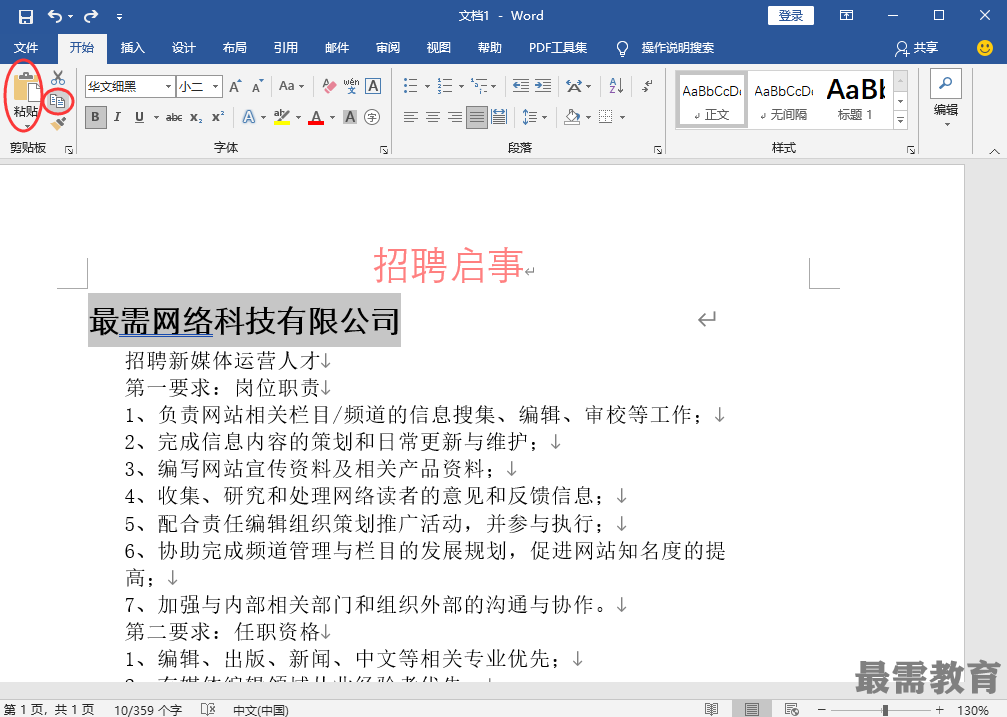The image size is (1007, 717).
Task: Select the Format Painter brush
Action: pyautogui.click(x=58, y=123)
